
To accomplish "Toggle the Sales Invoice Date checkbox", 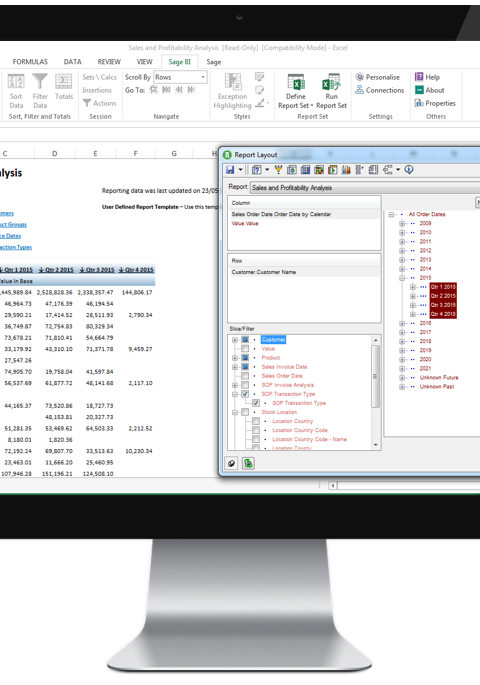I will tap(245, 367).
